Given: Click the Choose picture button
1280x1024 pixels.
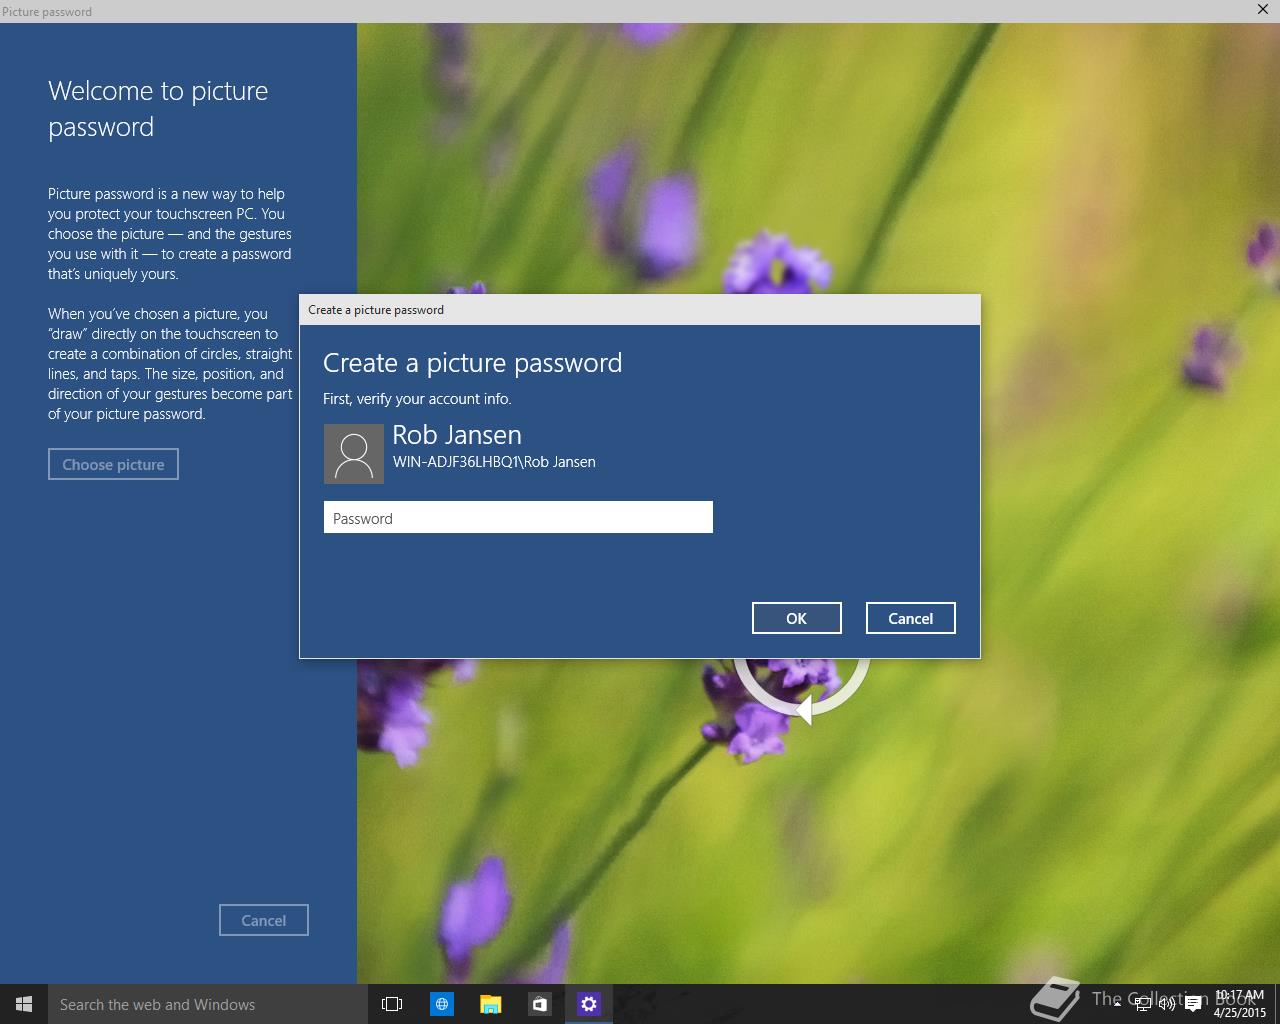Looking at the screenshot, I should [113, 464].
